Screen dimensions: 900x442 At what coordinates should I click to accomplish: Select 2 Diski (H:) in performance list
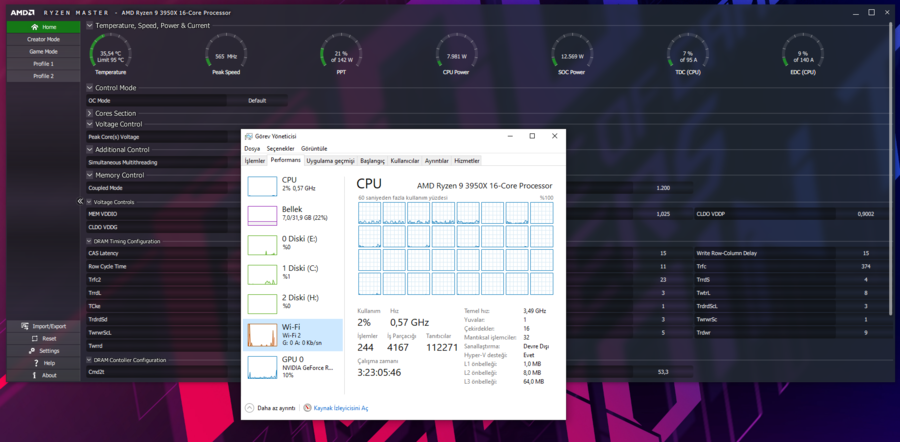(293, 304)
